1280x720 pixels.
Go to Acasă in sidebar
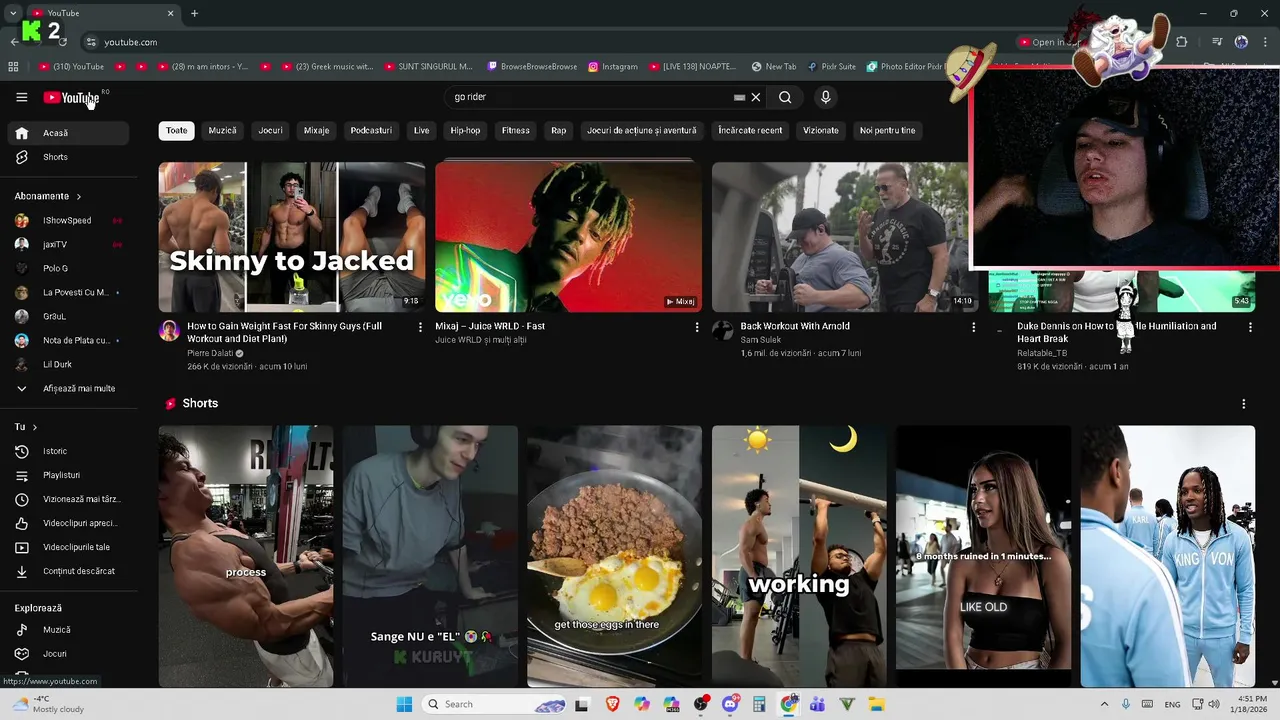coord(69,133)
